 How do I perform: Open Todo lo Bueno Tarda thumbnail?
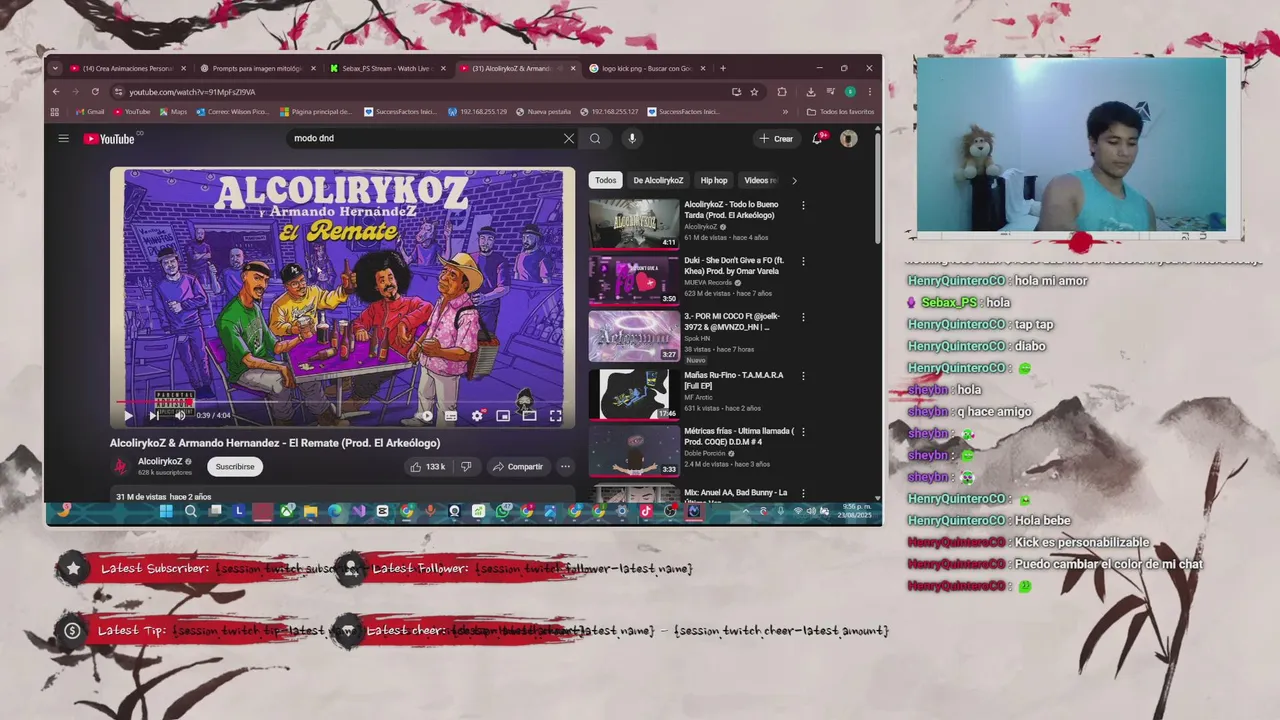[x=634, y=223]
